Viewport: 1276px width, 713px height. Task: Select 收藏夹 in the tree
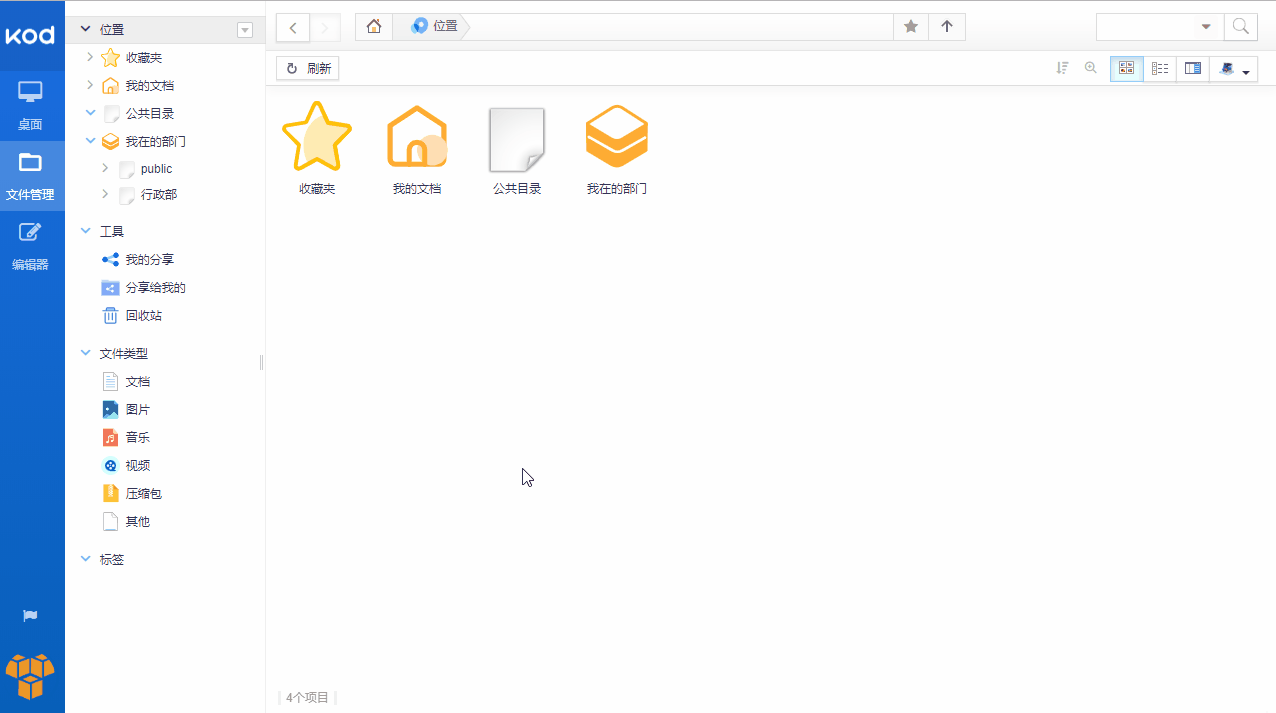click(143, 58)
